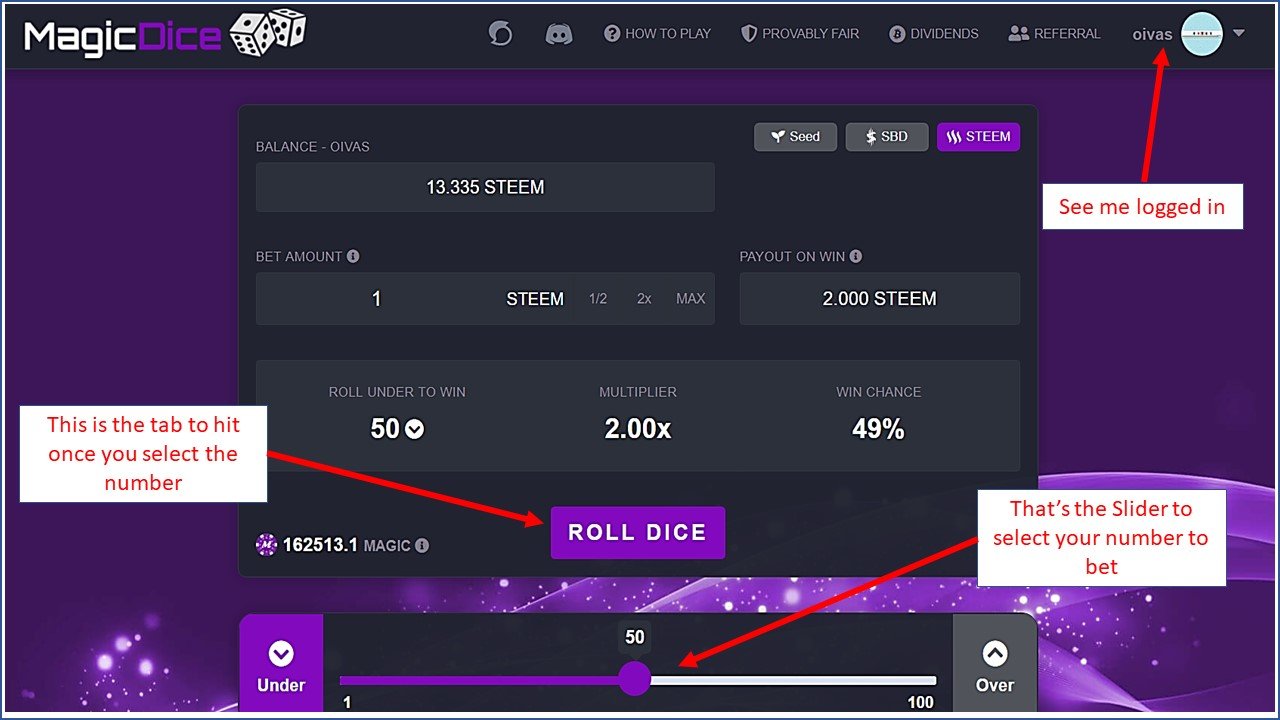Open the How To Play page
Image resolution: width=1280 pixels, height=720 pixels.
pos(657,34)
